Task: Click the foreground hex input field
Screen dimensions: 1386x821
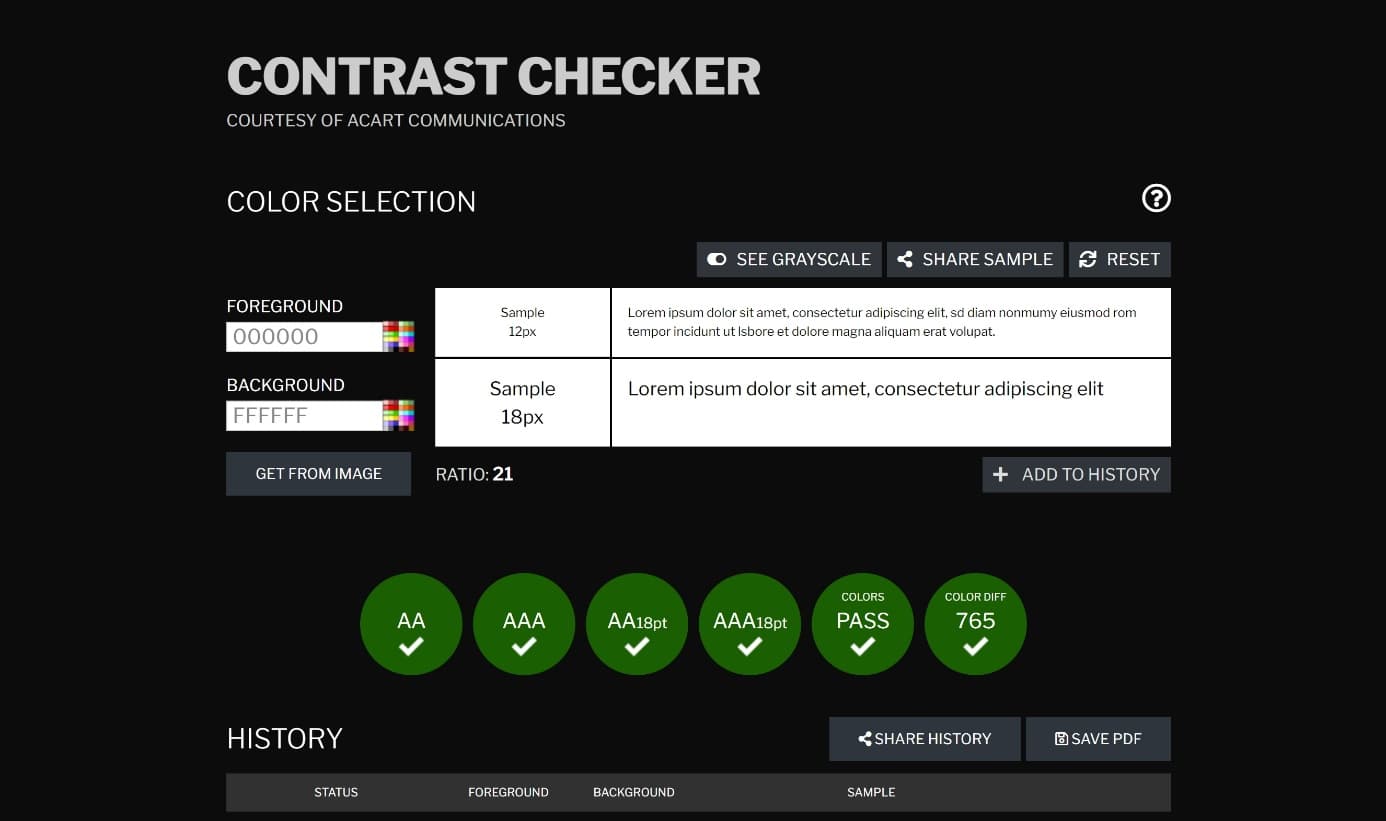Action: point(303,337)
